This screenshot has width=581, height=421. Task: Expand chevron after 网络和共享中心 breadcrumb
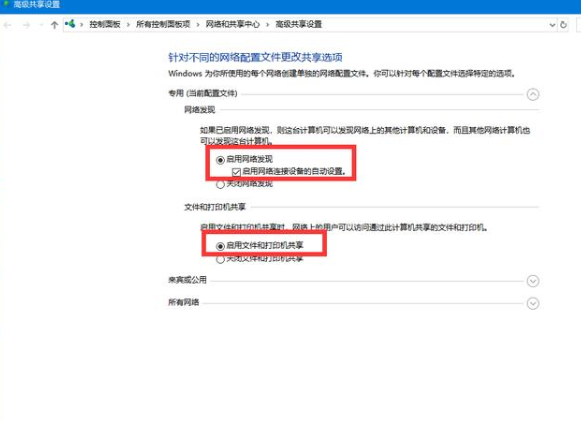268,25
